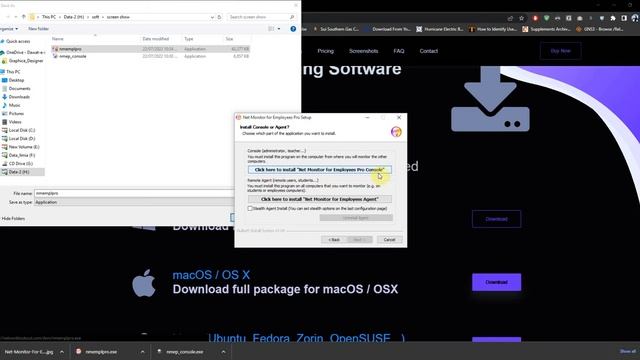Open the macOS / OS X link

pos(211,275)
